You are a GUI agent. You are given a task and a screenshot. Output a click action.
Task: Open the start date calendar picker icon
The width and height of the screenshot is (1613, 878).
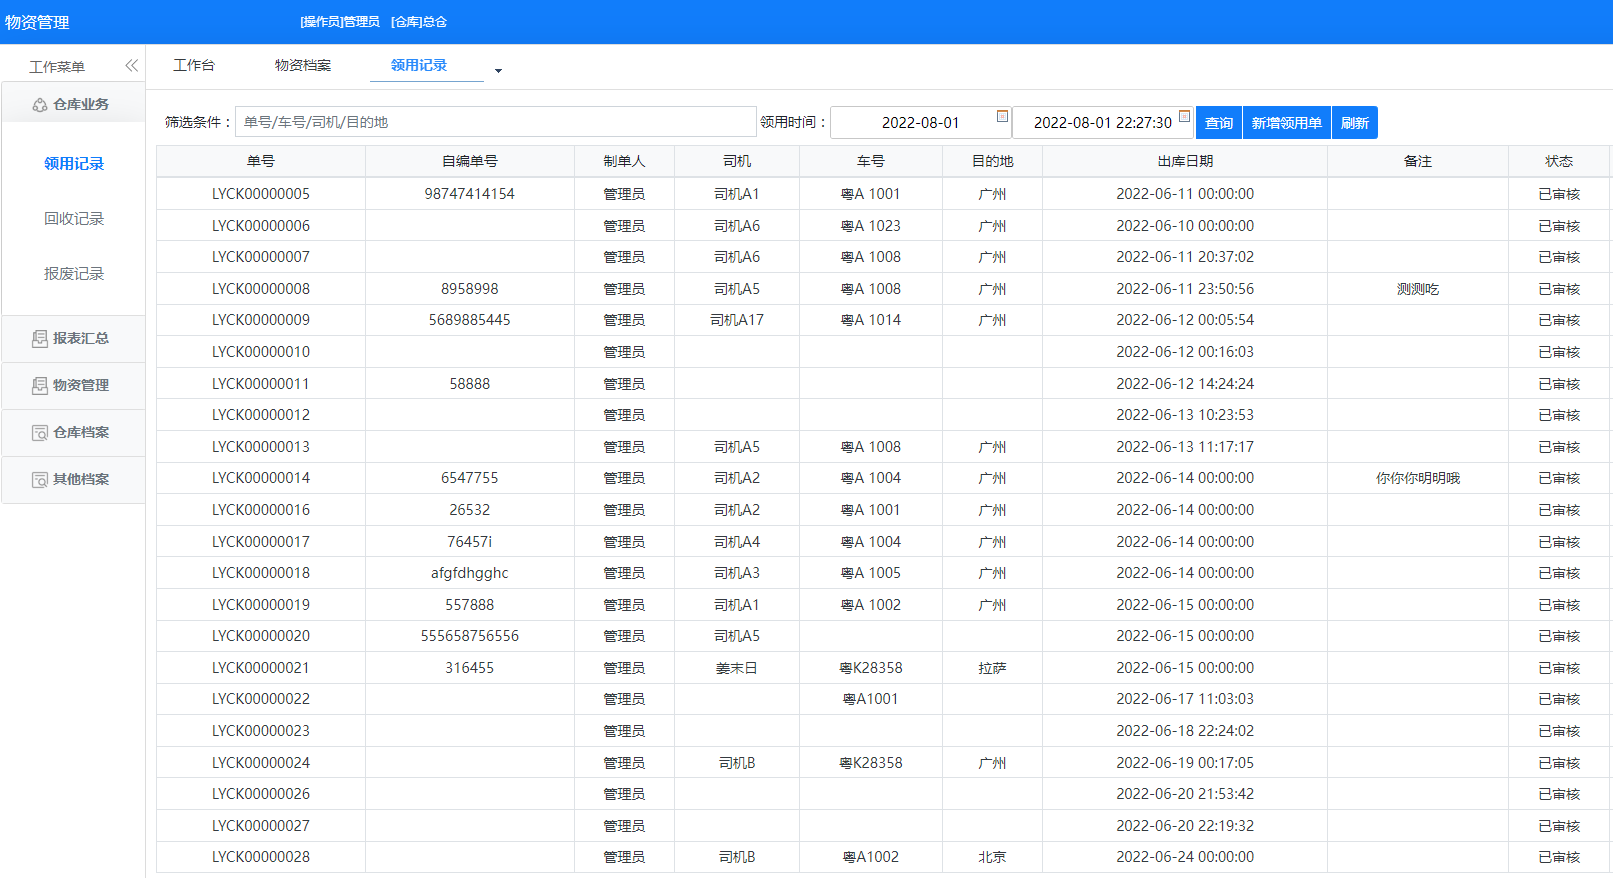(x=1002, y=117)
